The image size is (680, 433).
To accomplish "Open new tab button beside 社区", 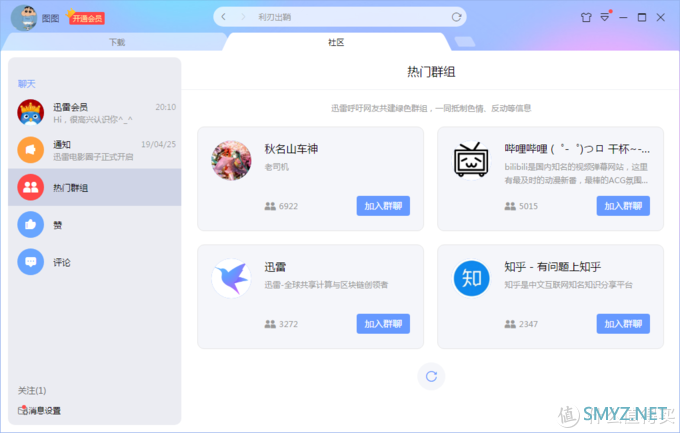I will coord(464,42).
